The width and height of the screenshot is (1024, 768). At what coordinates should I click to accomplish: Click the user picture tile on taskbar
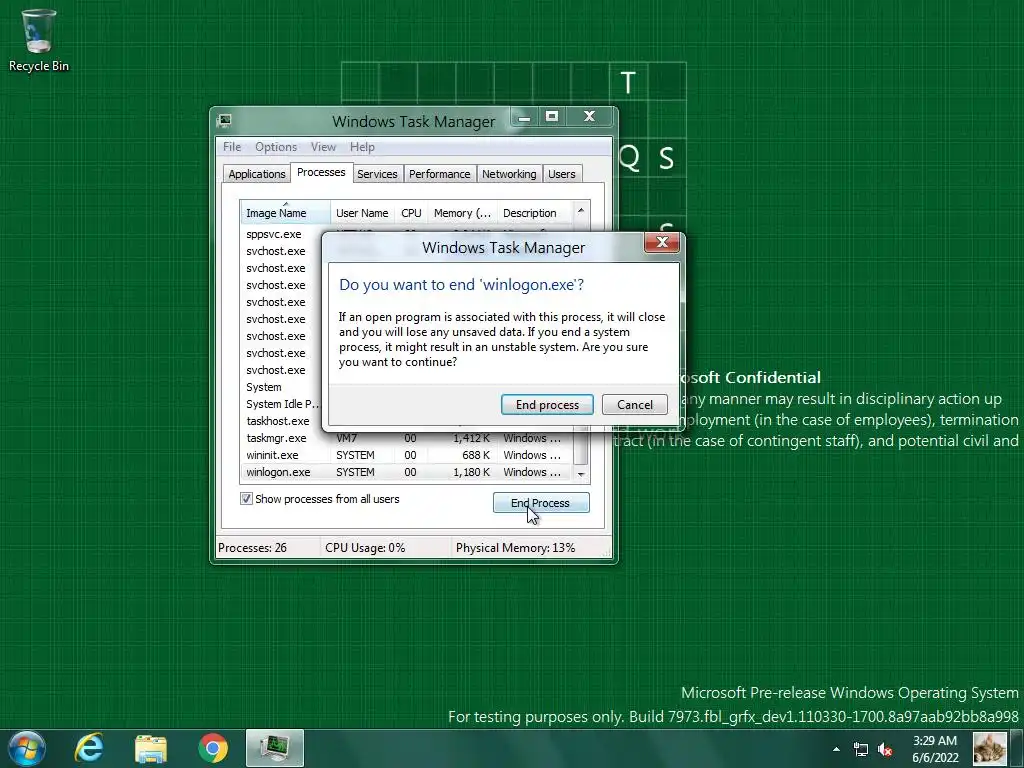pyautogui.click(x=989, y=748)
